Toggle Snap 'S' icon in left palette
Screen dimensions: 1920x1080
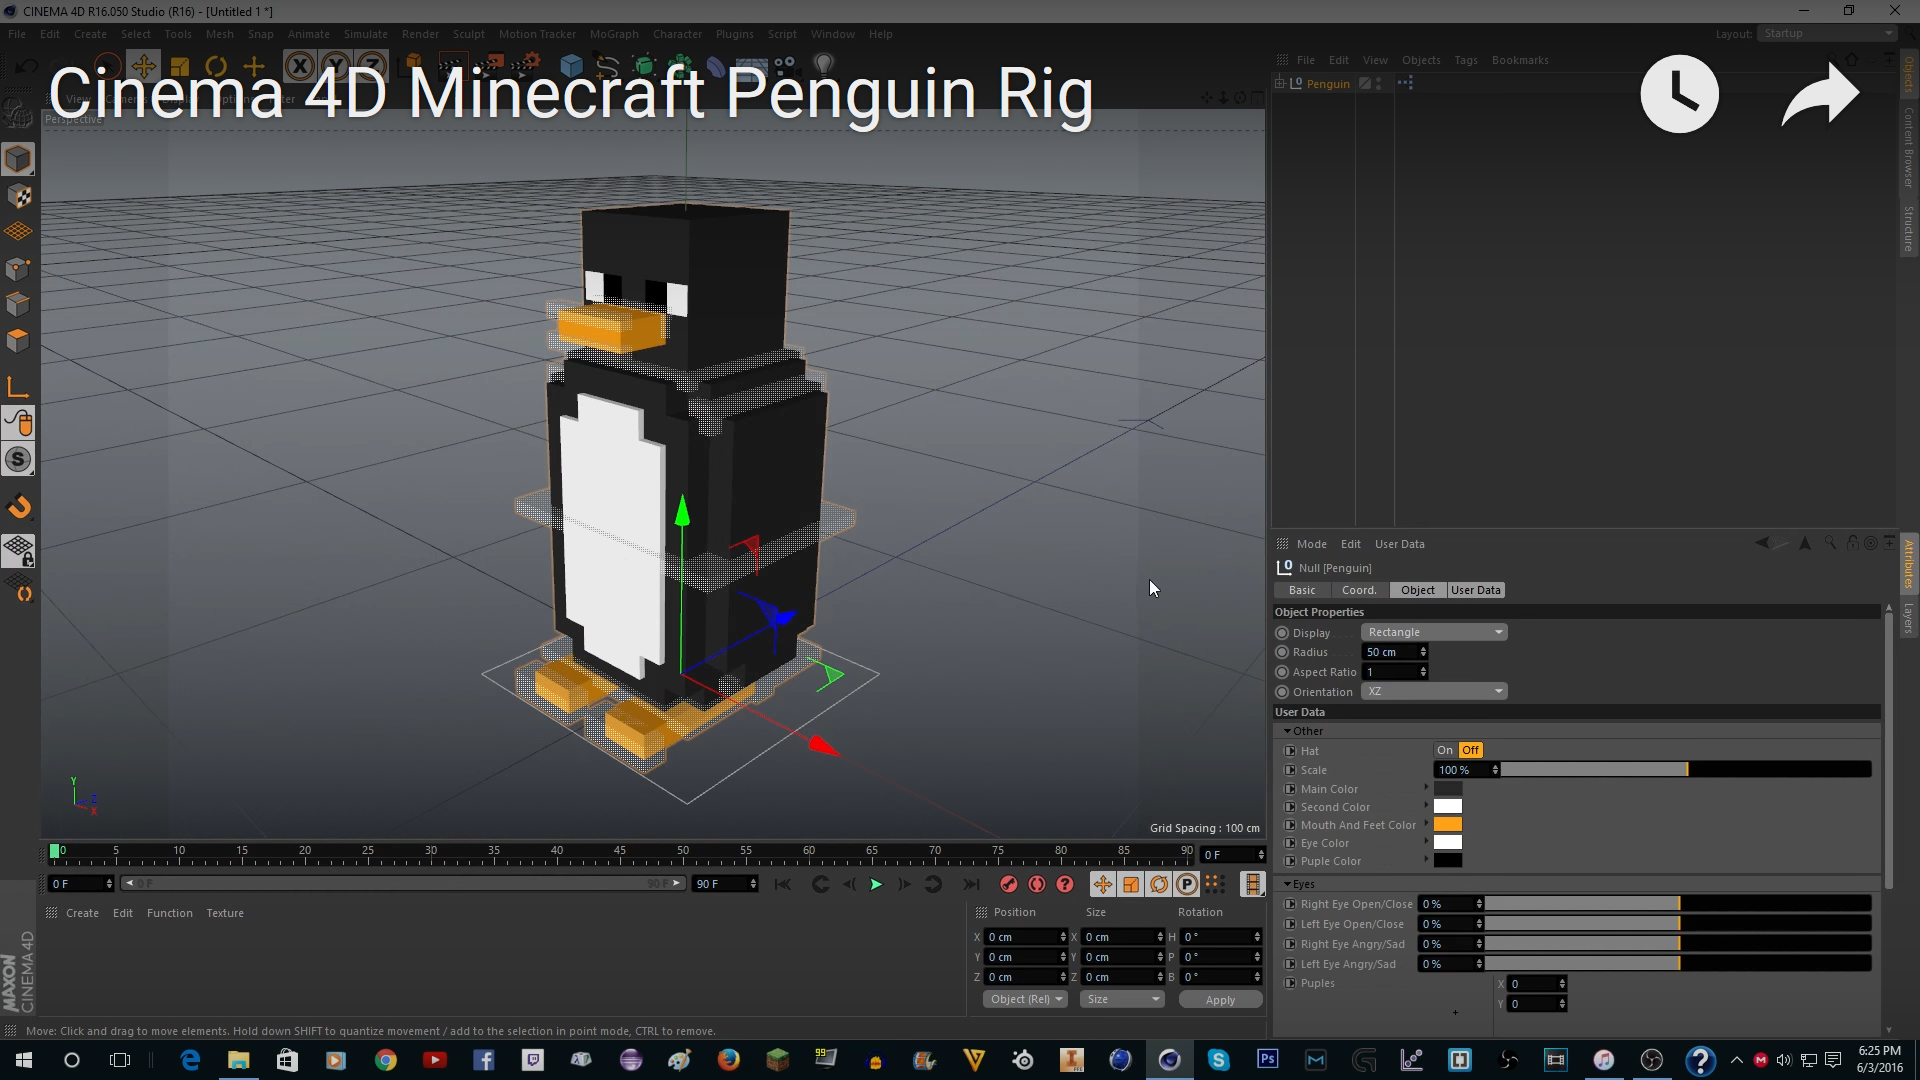click(18, 459)
